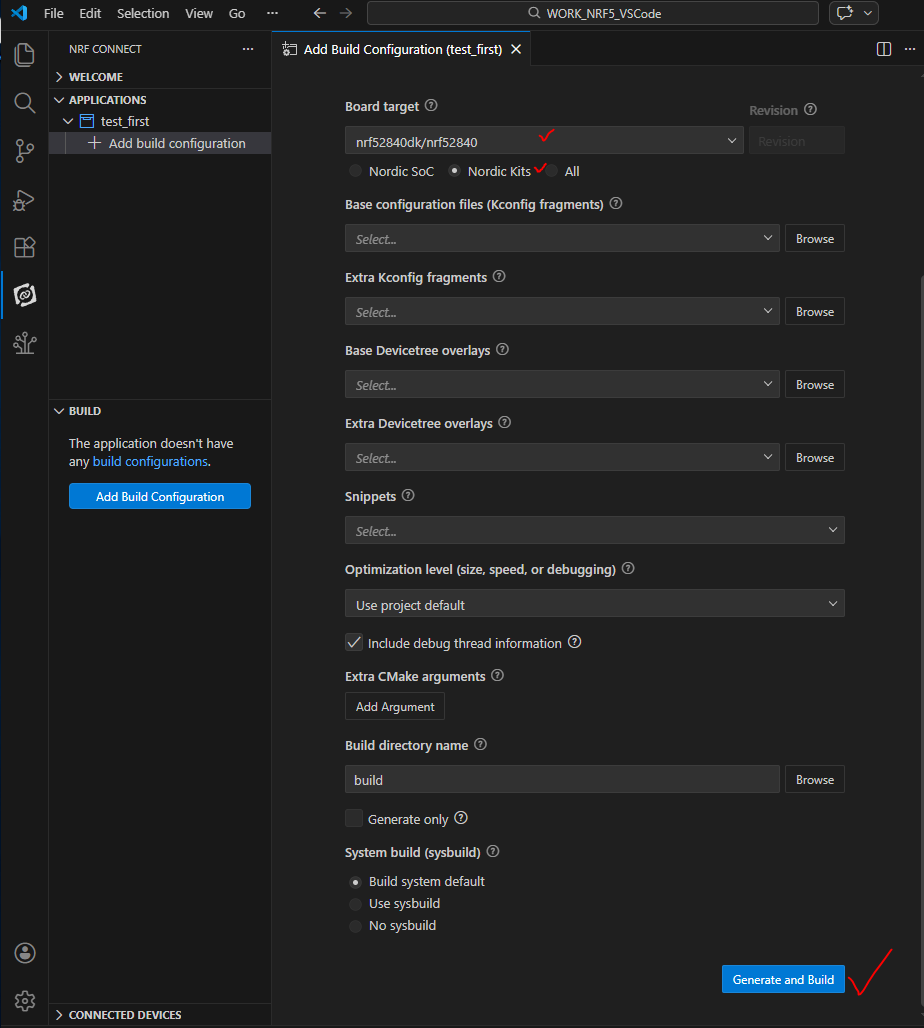Click help icon next to Snippets
924x1028 pixels.
(408, 496)
